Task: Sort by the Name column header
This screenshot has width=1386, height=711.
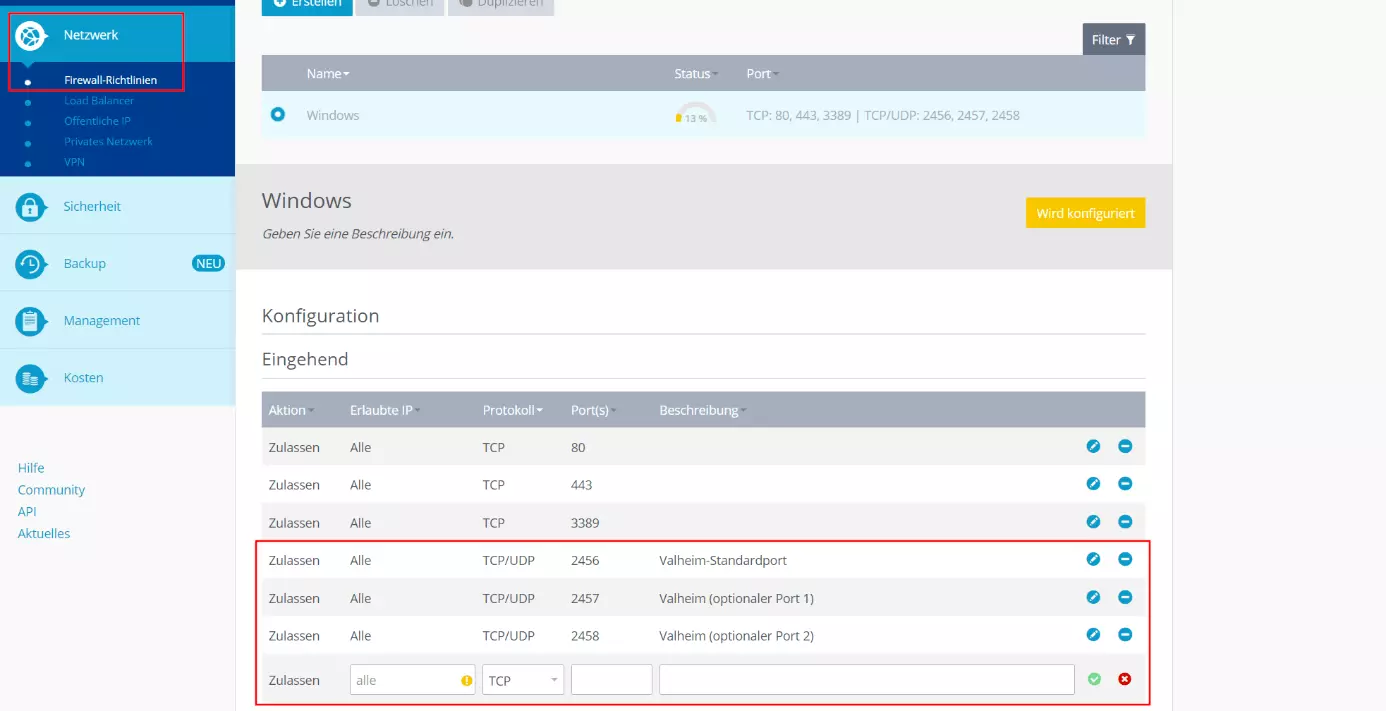Action: tap(328, 74)
